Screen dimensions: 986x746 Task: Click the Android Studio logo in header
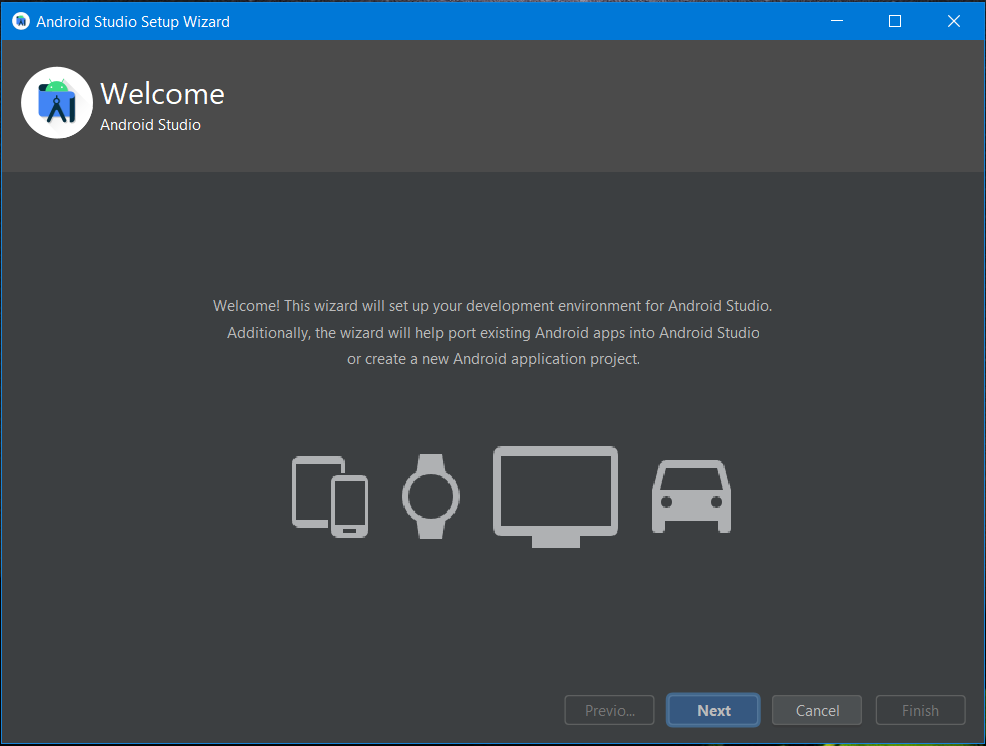(x=57, y=103)
